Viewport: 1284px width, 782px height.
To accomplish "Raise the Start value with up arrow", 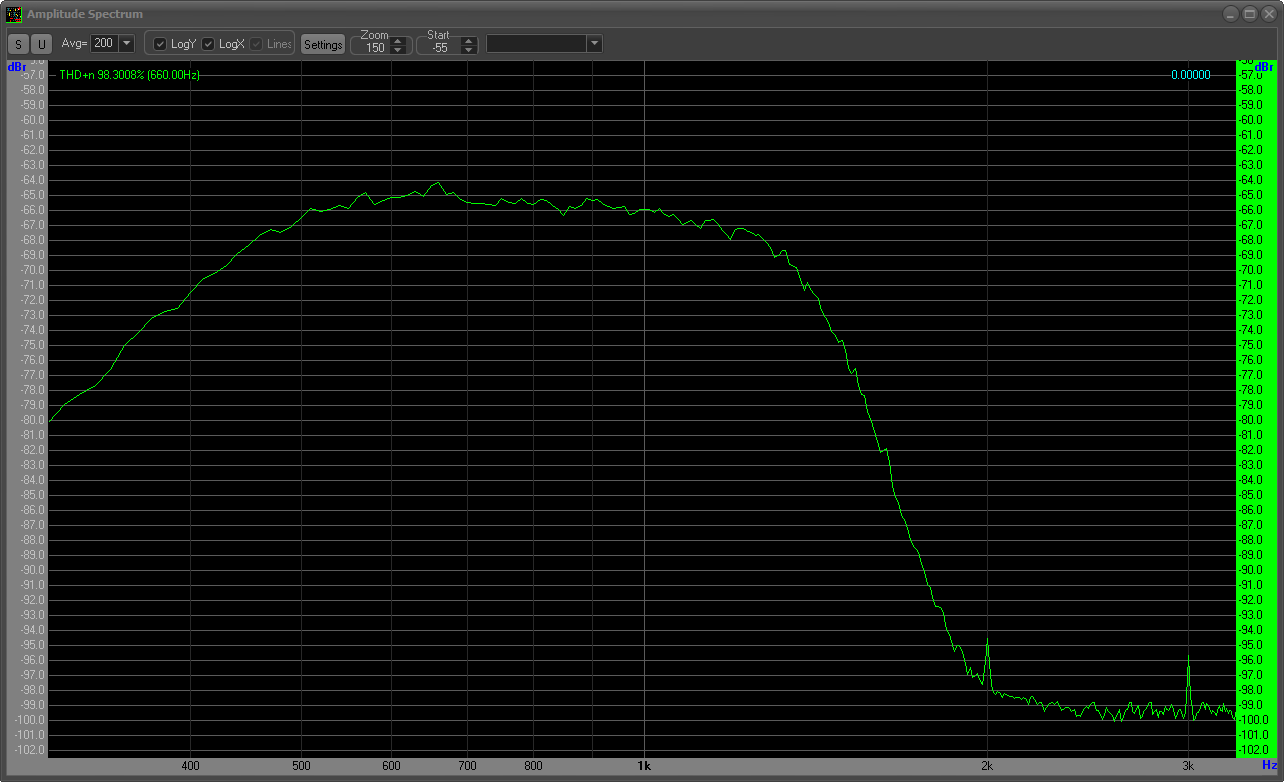I will (468, 41).
